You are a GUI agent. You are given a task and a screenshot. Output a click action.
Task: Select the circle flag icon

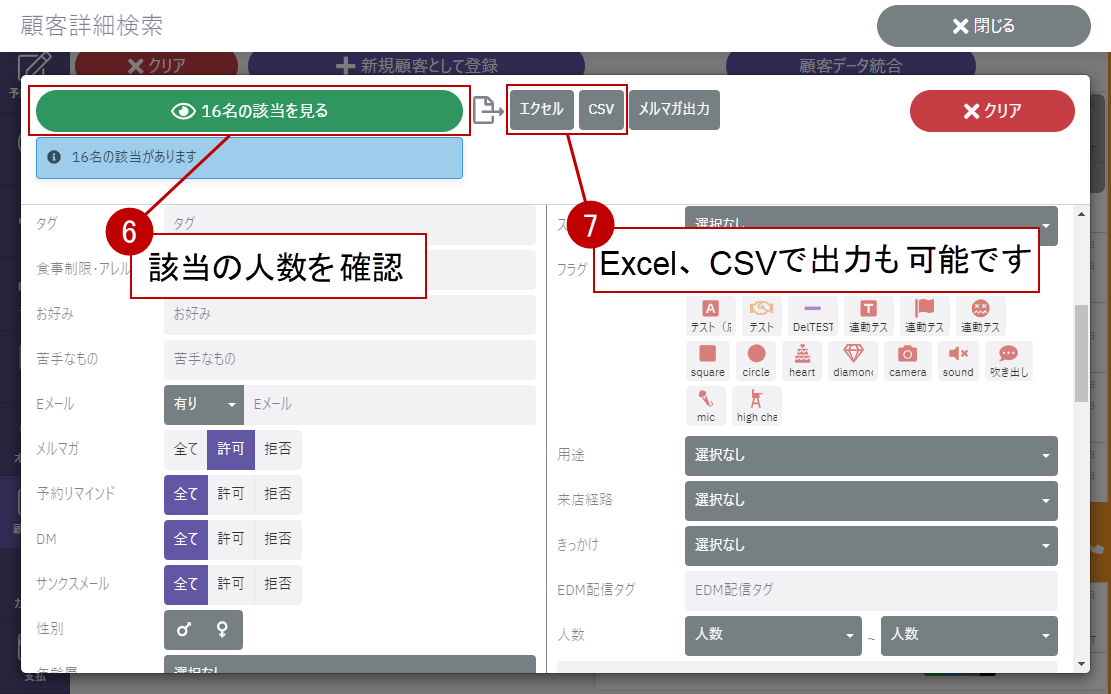click(756, 360)
